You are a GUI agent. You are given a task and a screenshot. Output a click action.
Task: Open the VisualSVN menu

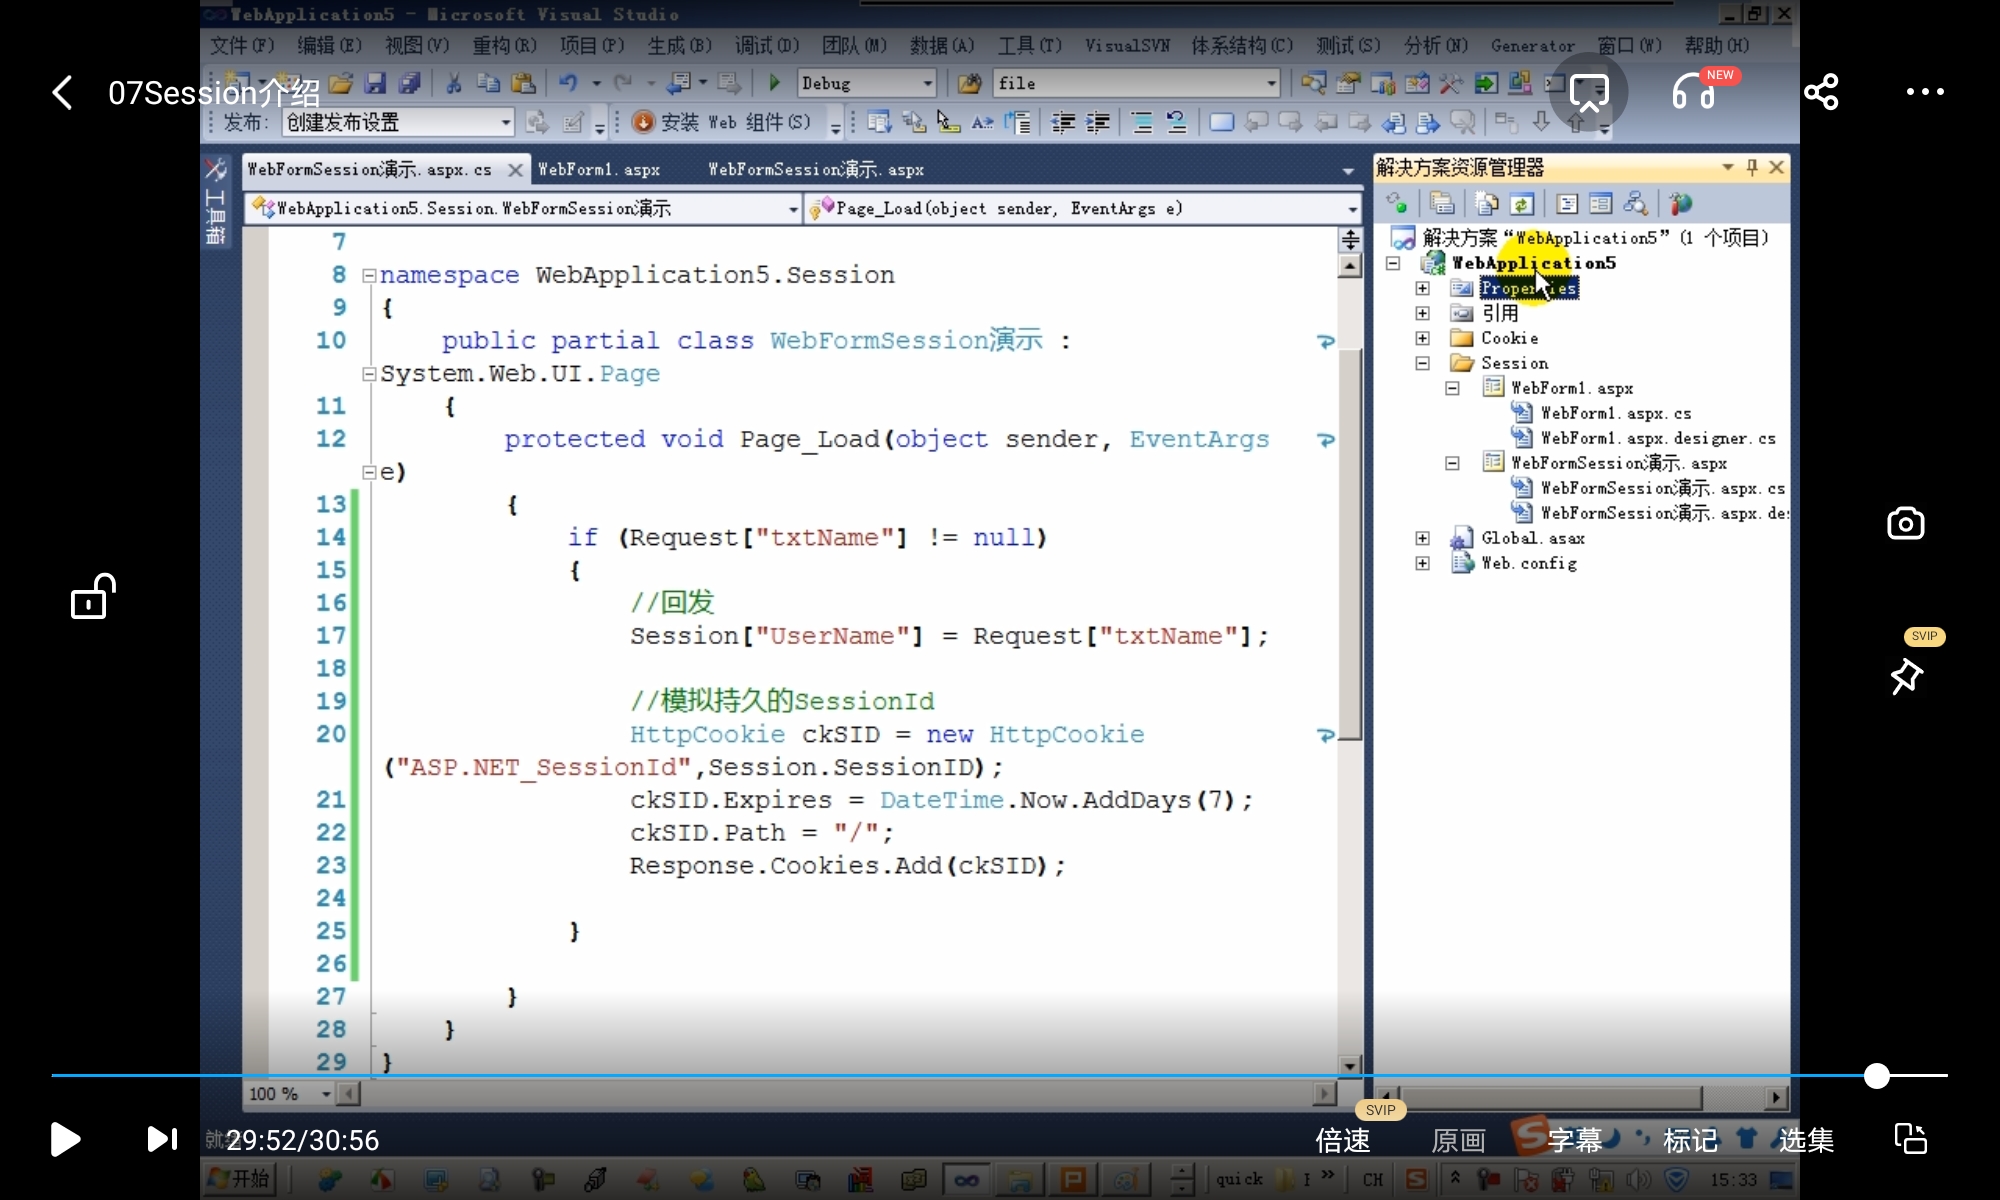point(1127,45)
